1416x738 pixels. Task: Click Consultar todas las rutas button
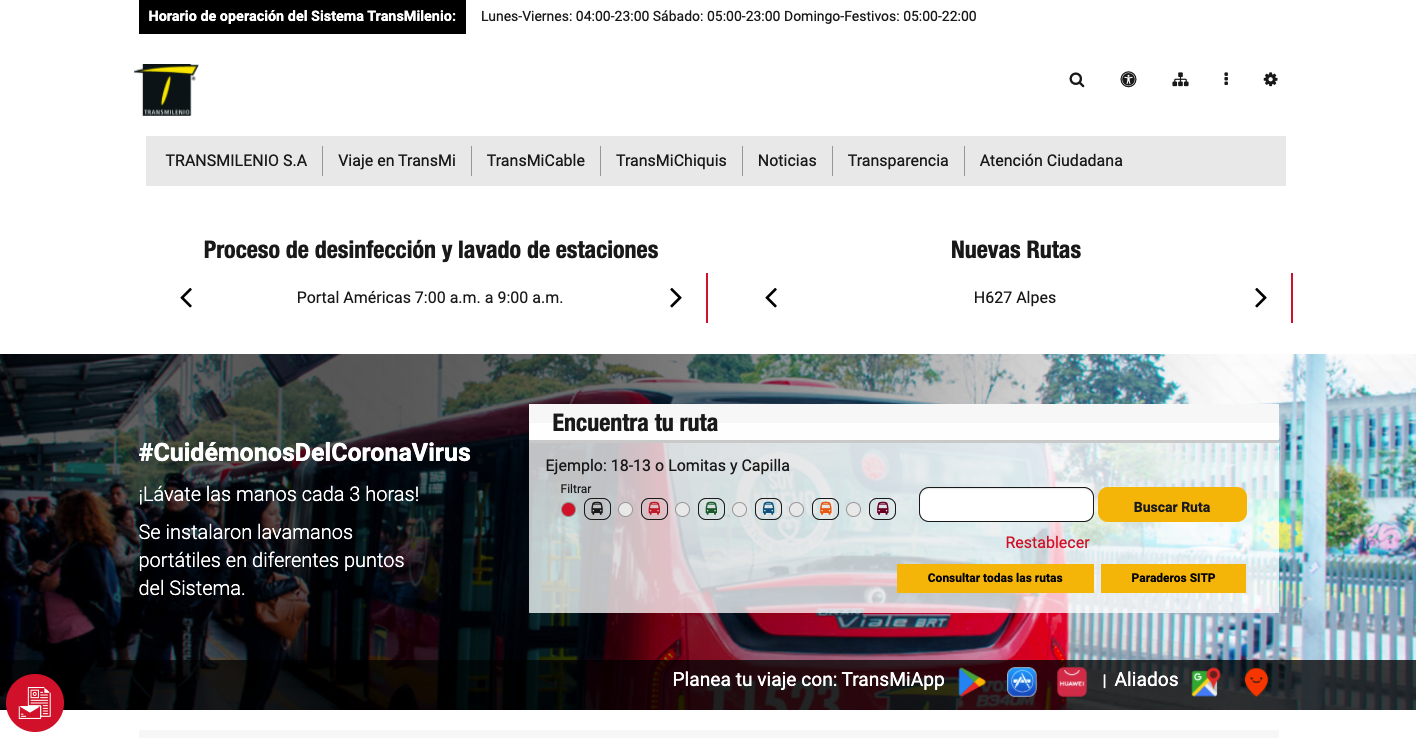[995, 578]
